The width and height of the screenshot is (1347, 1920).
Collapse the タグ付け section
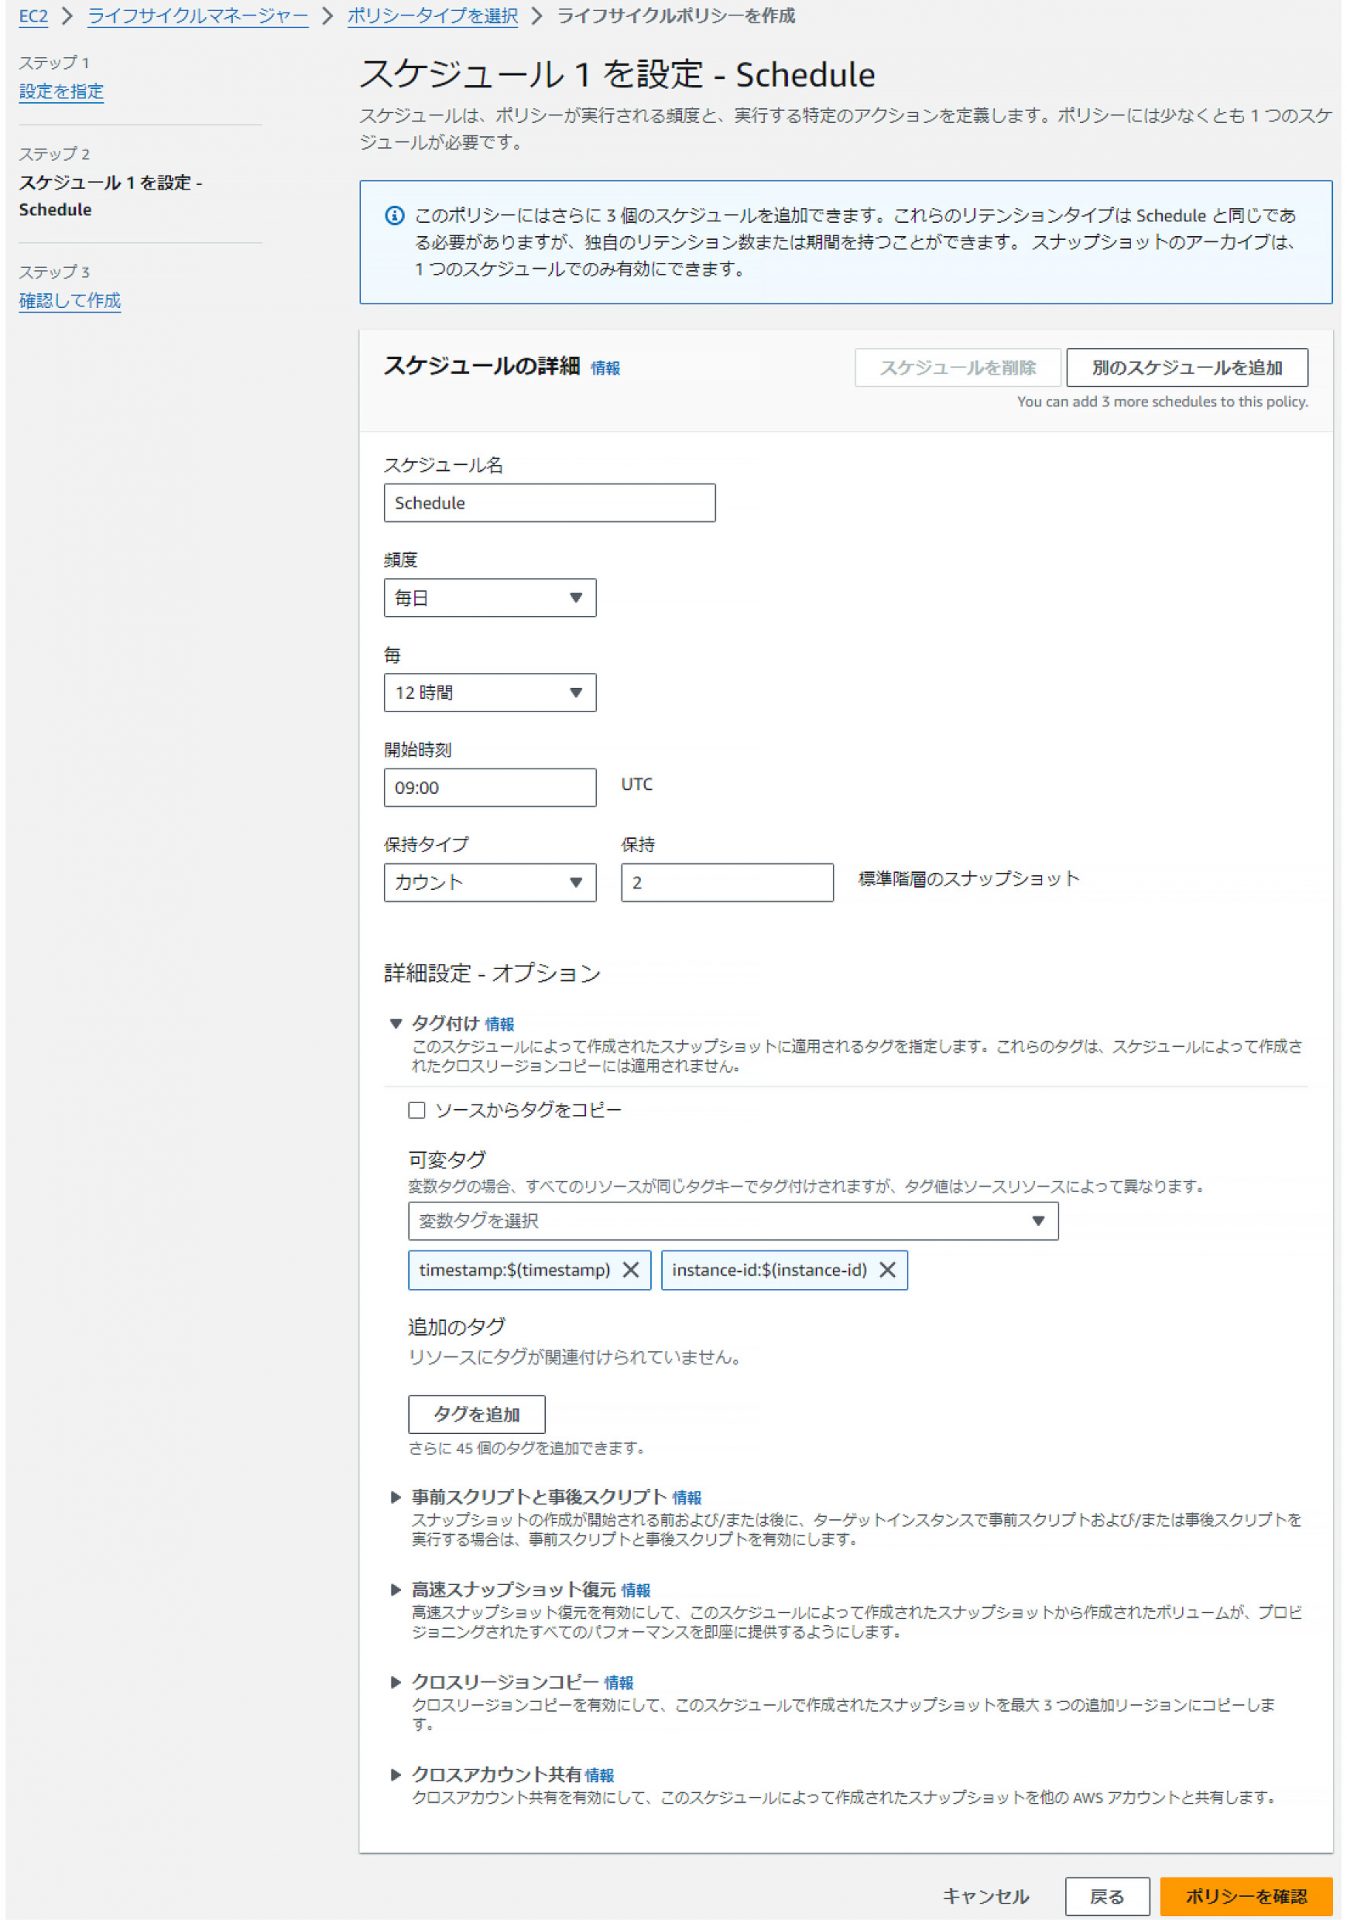pos(396,1023)
